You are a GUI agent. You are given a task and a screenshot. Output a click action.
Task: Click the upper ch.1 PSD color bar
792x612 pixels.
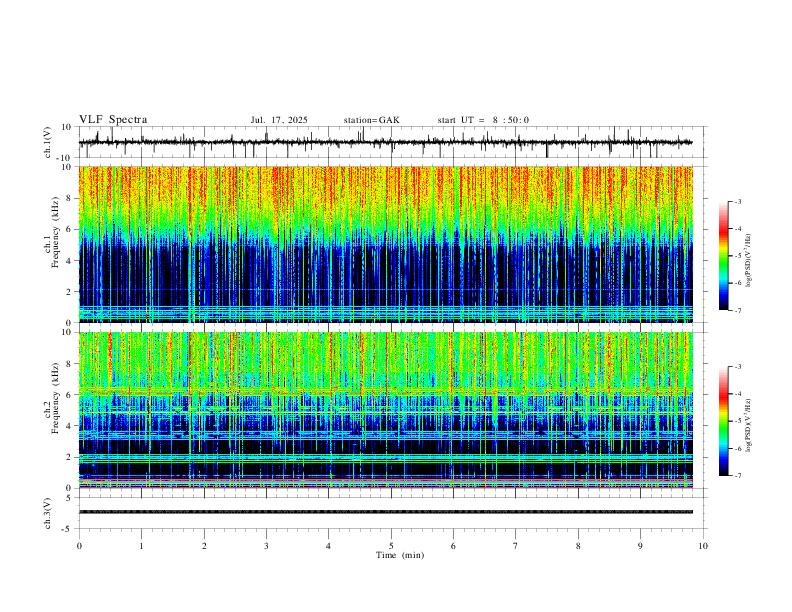(724, 256)
